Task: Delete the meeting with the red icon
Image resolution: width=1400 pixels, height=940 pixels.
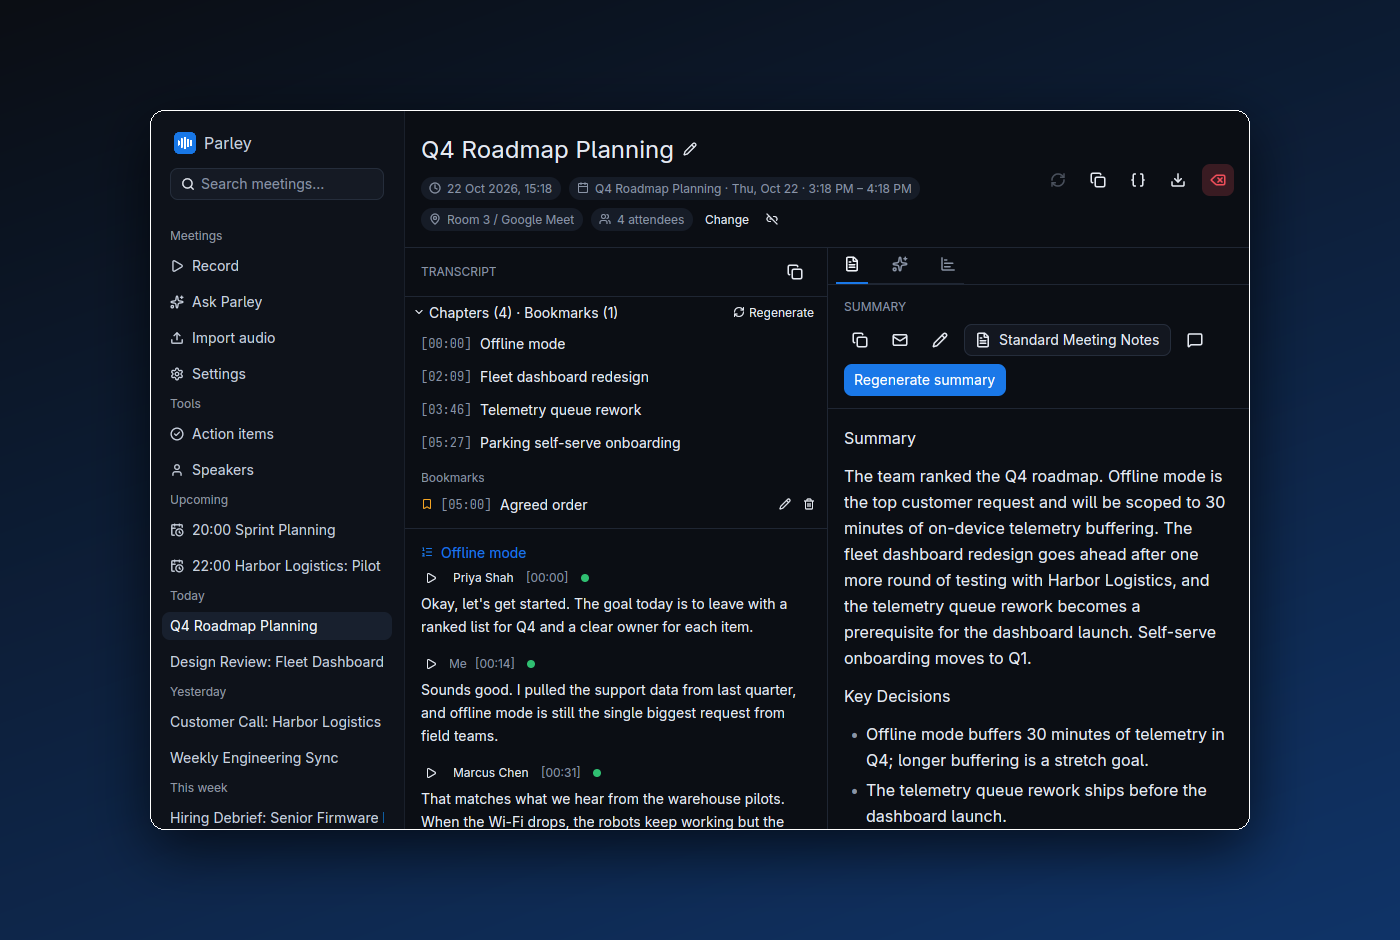Action: (1218, 180)
